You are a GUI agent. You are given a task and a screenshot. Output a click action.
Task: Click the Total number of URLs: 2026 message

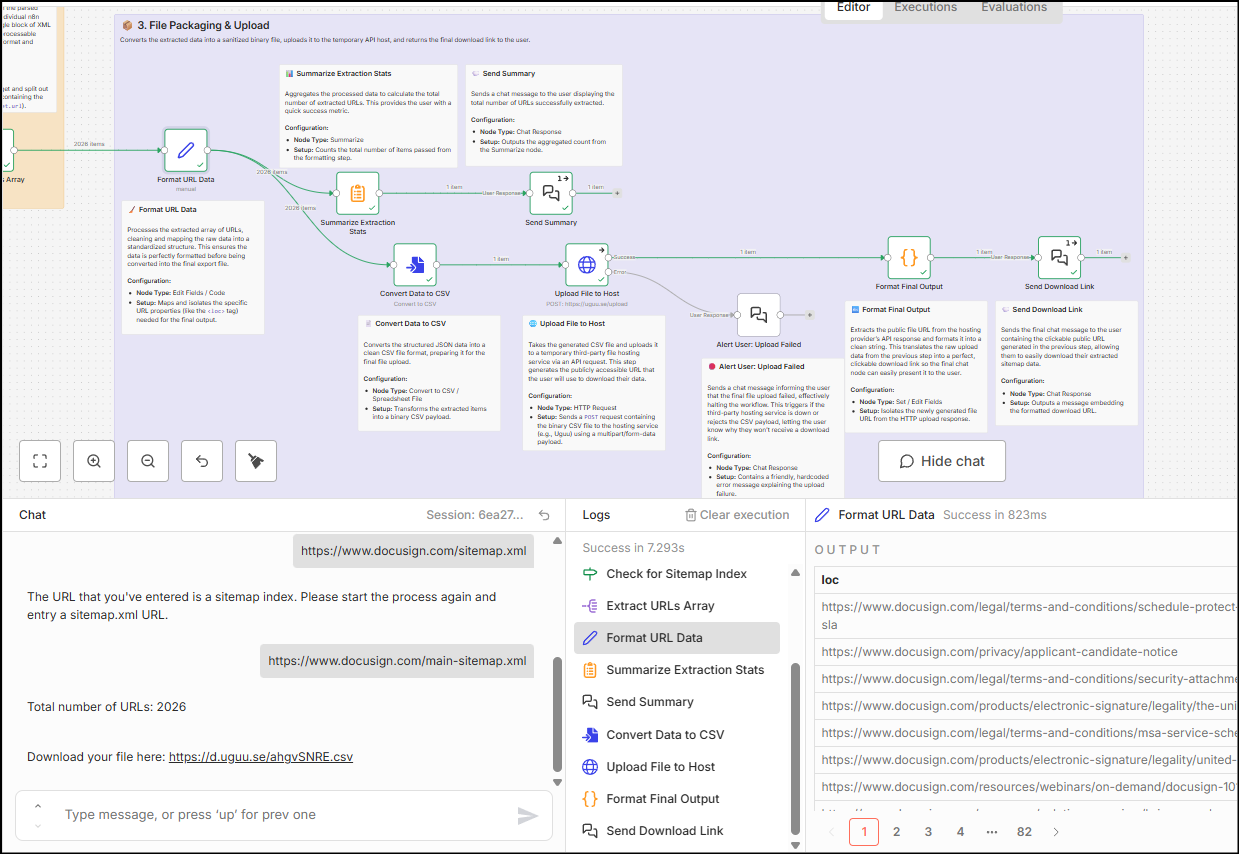[107, 707]
